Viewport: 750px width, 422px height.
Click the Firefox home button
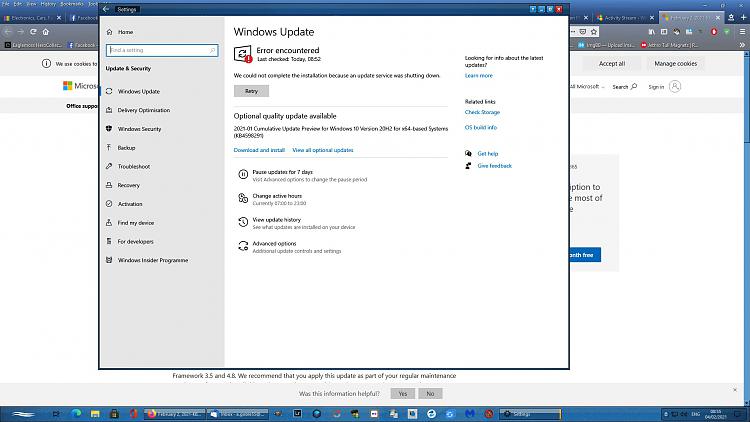pyautogui.click(x=46, y=32)
